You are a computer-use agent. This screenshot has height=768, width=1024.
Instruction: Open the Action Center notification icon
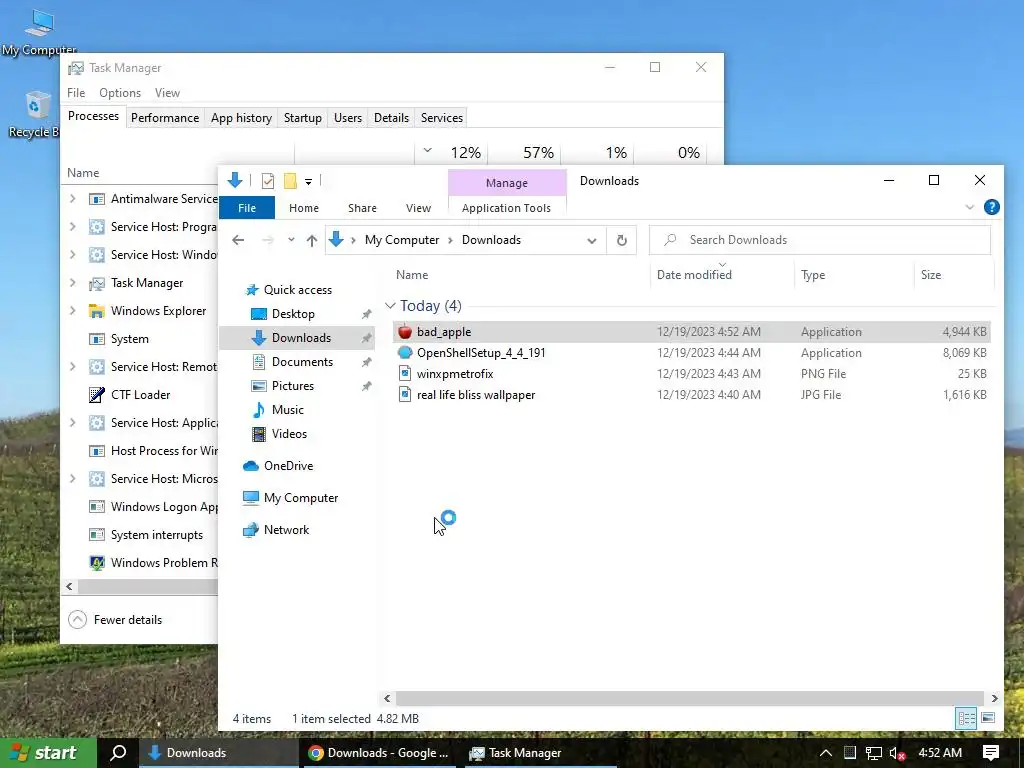pyautogui.click(x=991, y=752)
